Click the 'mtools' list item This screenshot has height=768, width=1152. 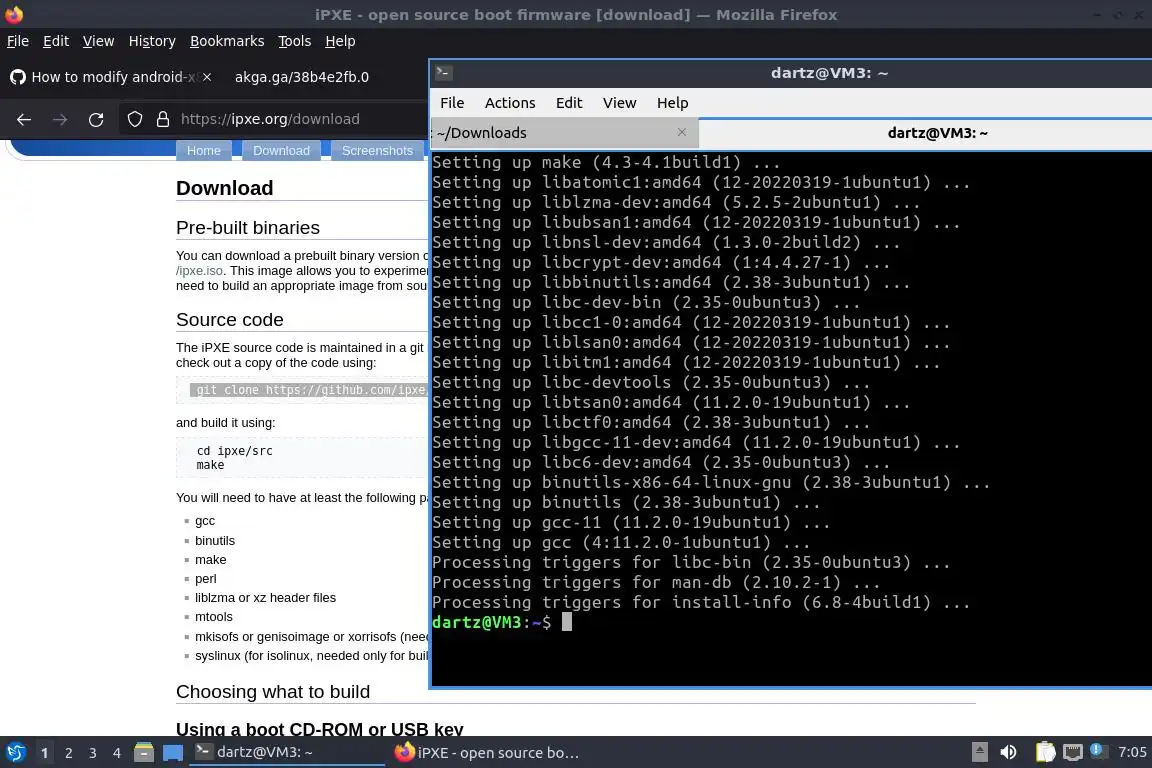click(x=214, y=617)
